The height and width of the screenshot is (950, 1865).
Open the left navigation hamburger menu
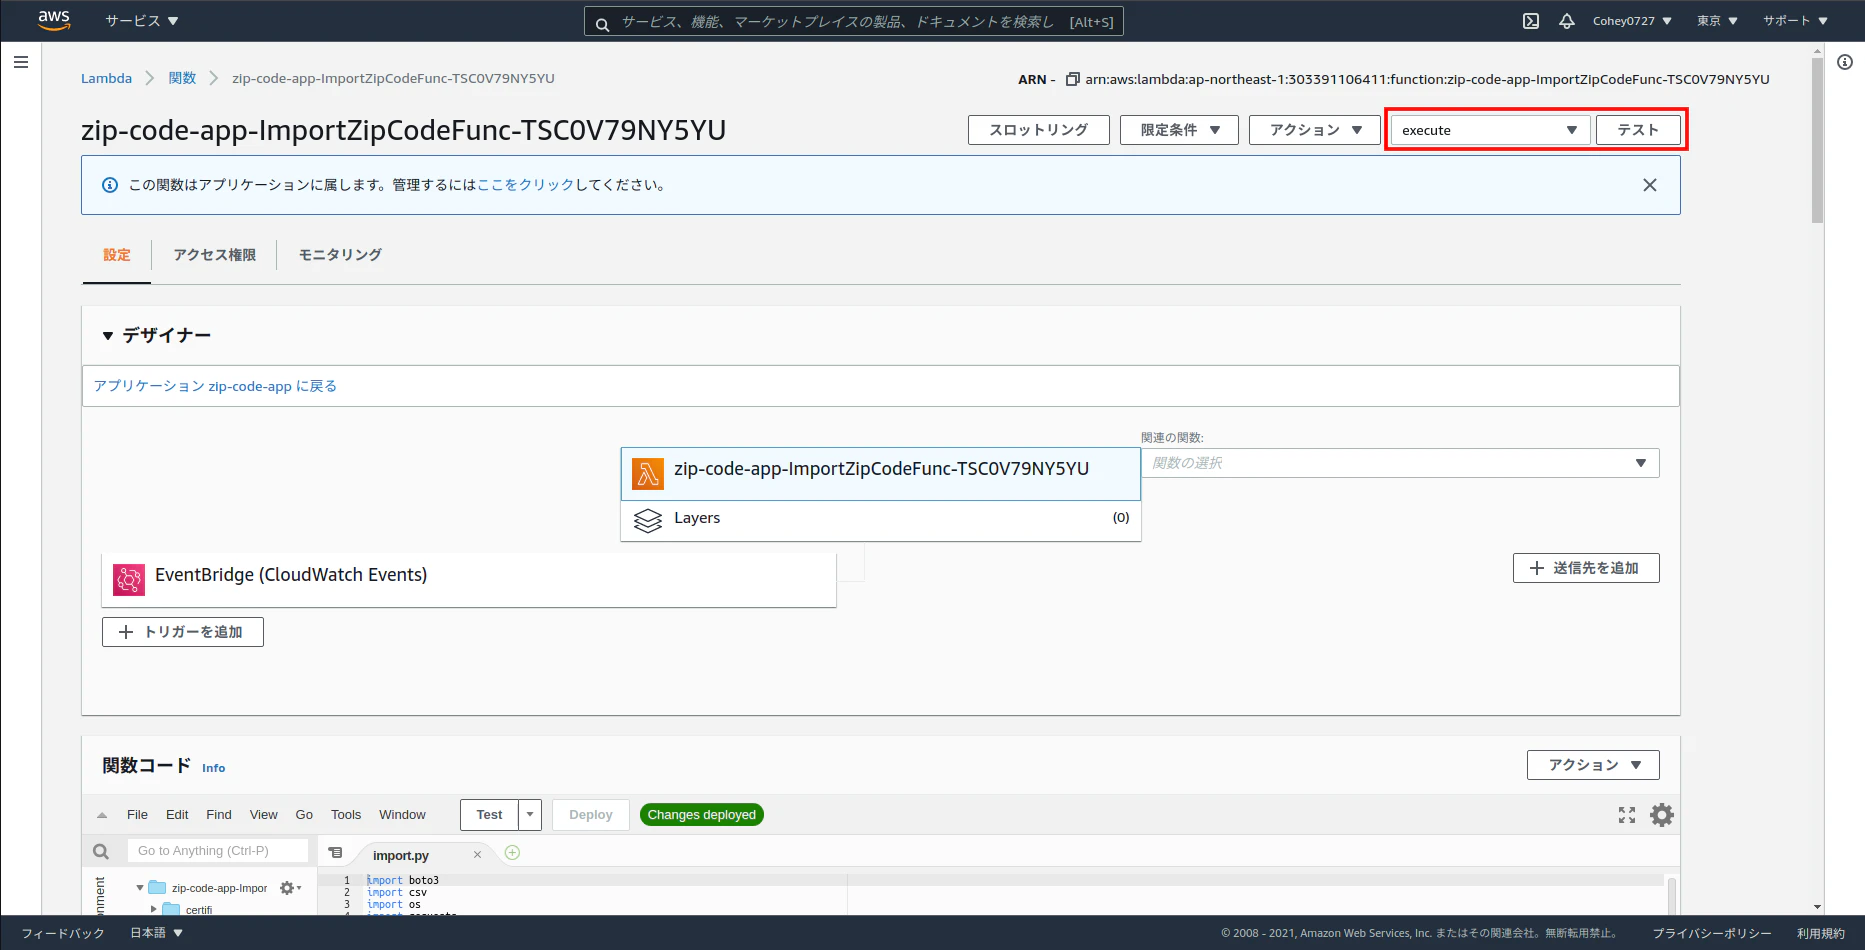21,62
